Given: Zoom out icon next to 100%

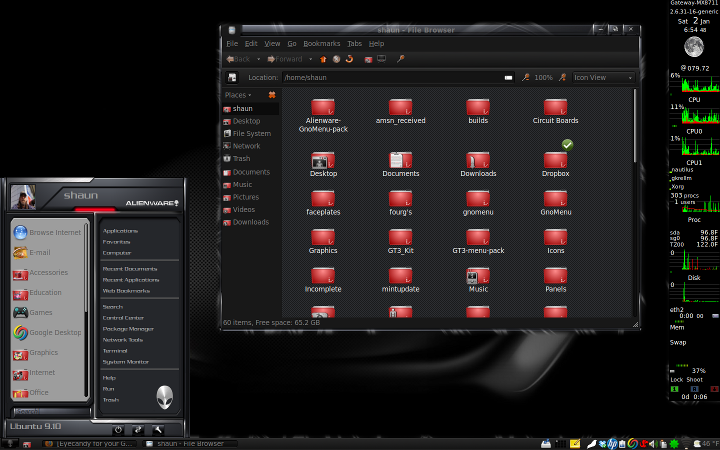Looking at the screenshot, I should click(x=525, y=78).
